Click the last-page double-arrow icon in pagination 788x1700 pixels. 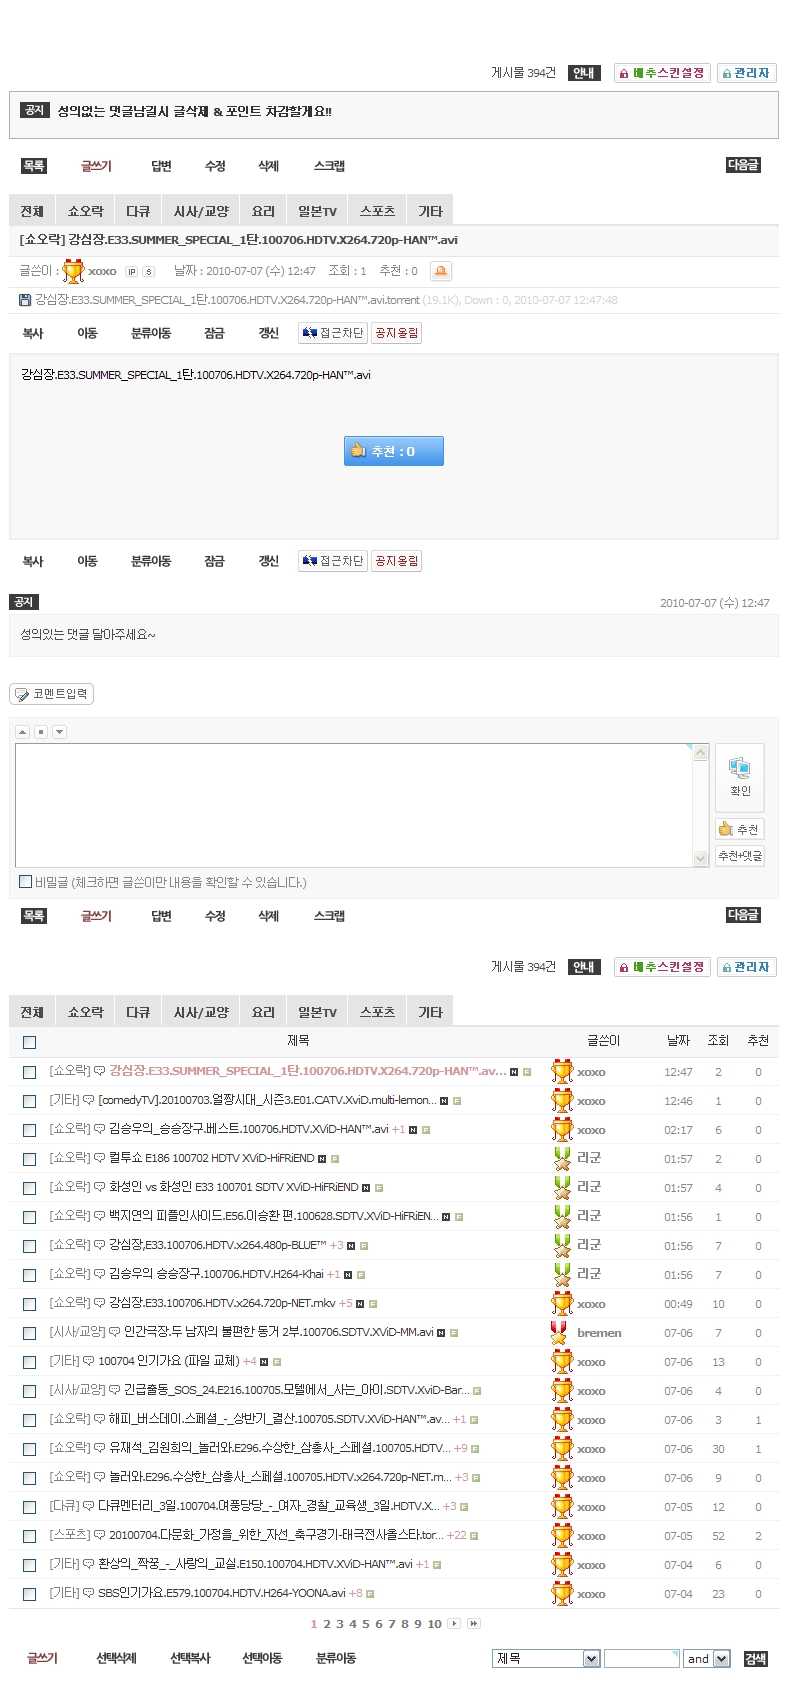(474, 1624)
